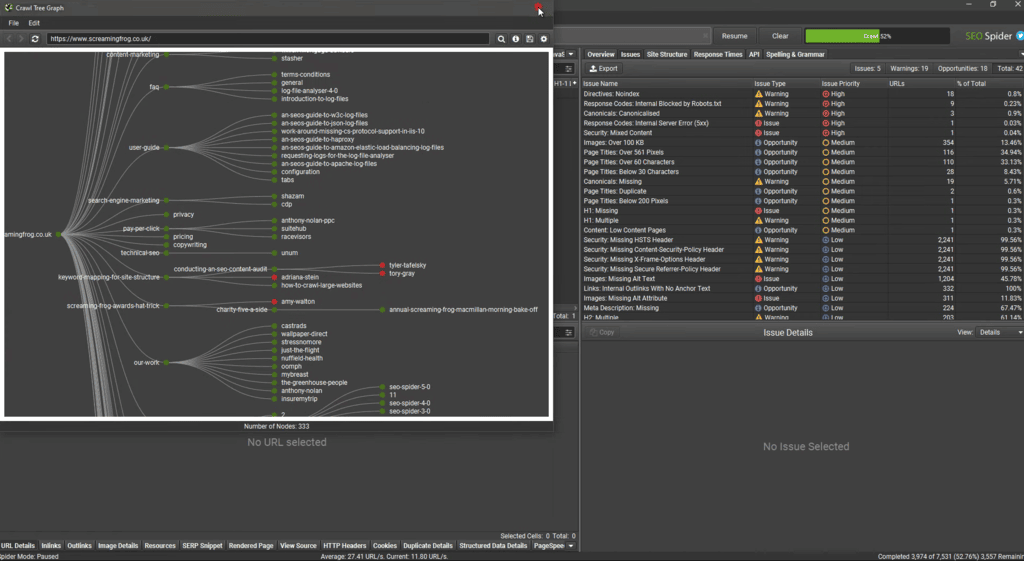Click issue icon on Images: Missing Alt Text row
This screenshot has height=561, width=1024.
pos(758,279)
